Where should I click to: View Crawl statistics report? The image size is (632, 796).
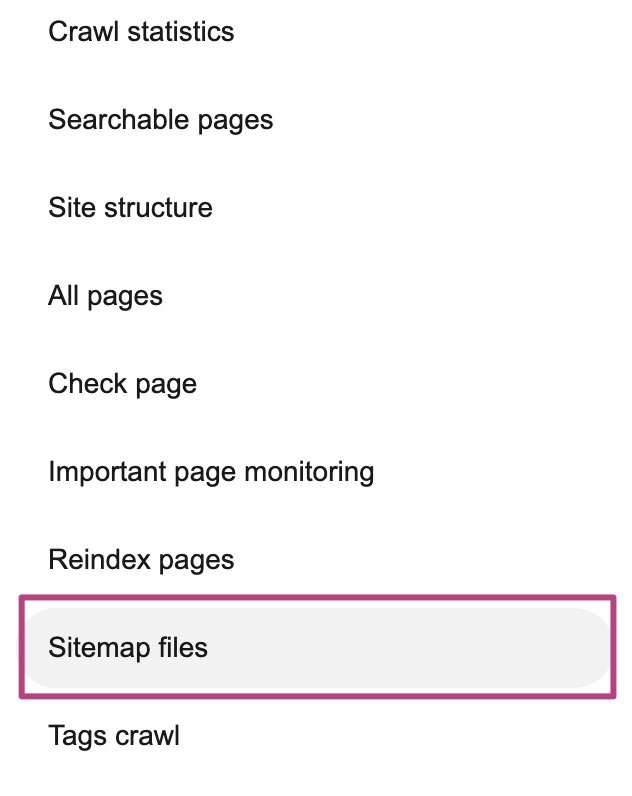coord(141,32)
